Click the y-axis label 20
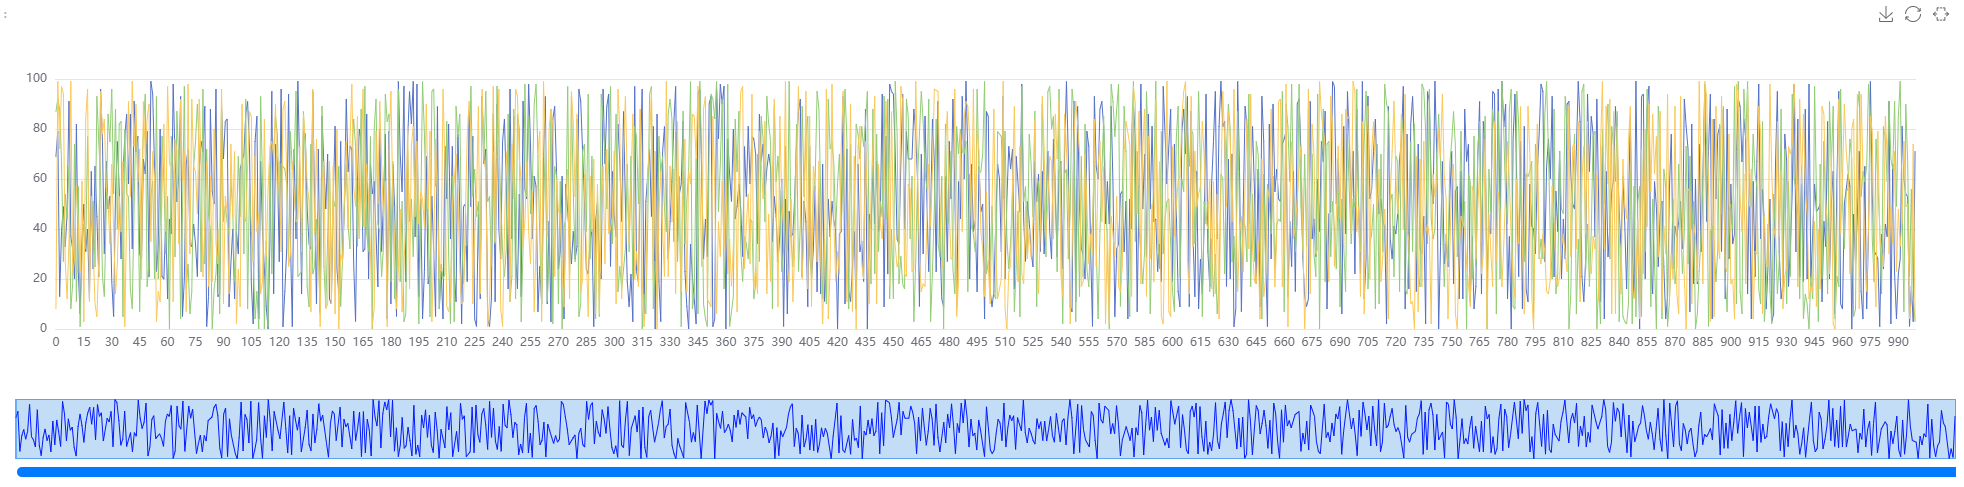 (x=40, y=278)
